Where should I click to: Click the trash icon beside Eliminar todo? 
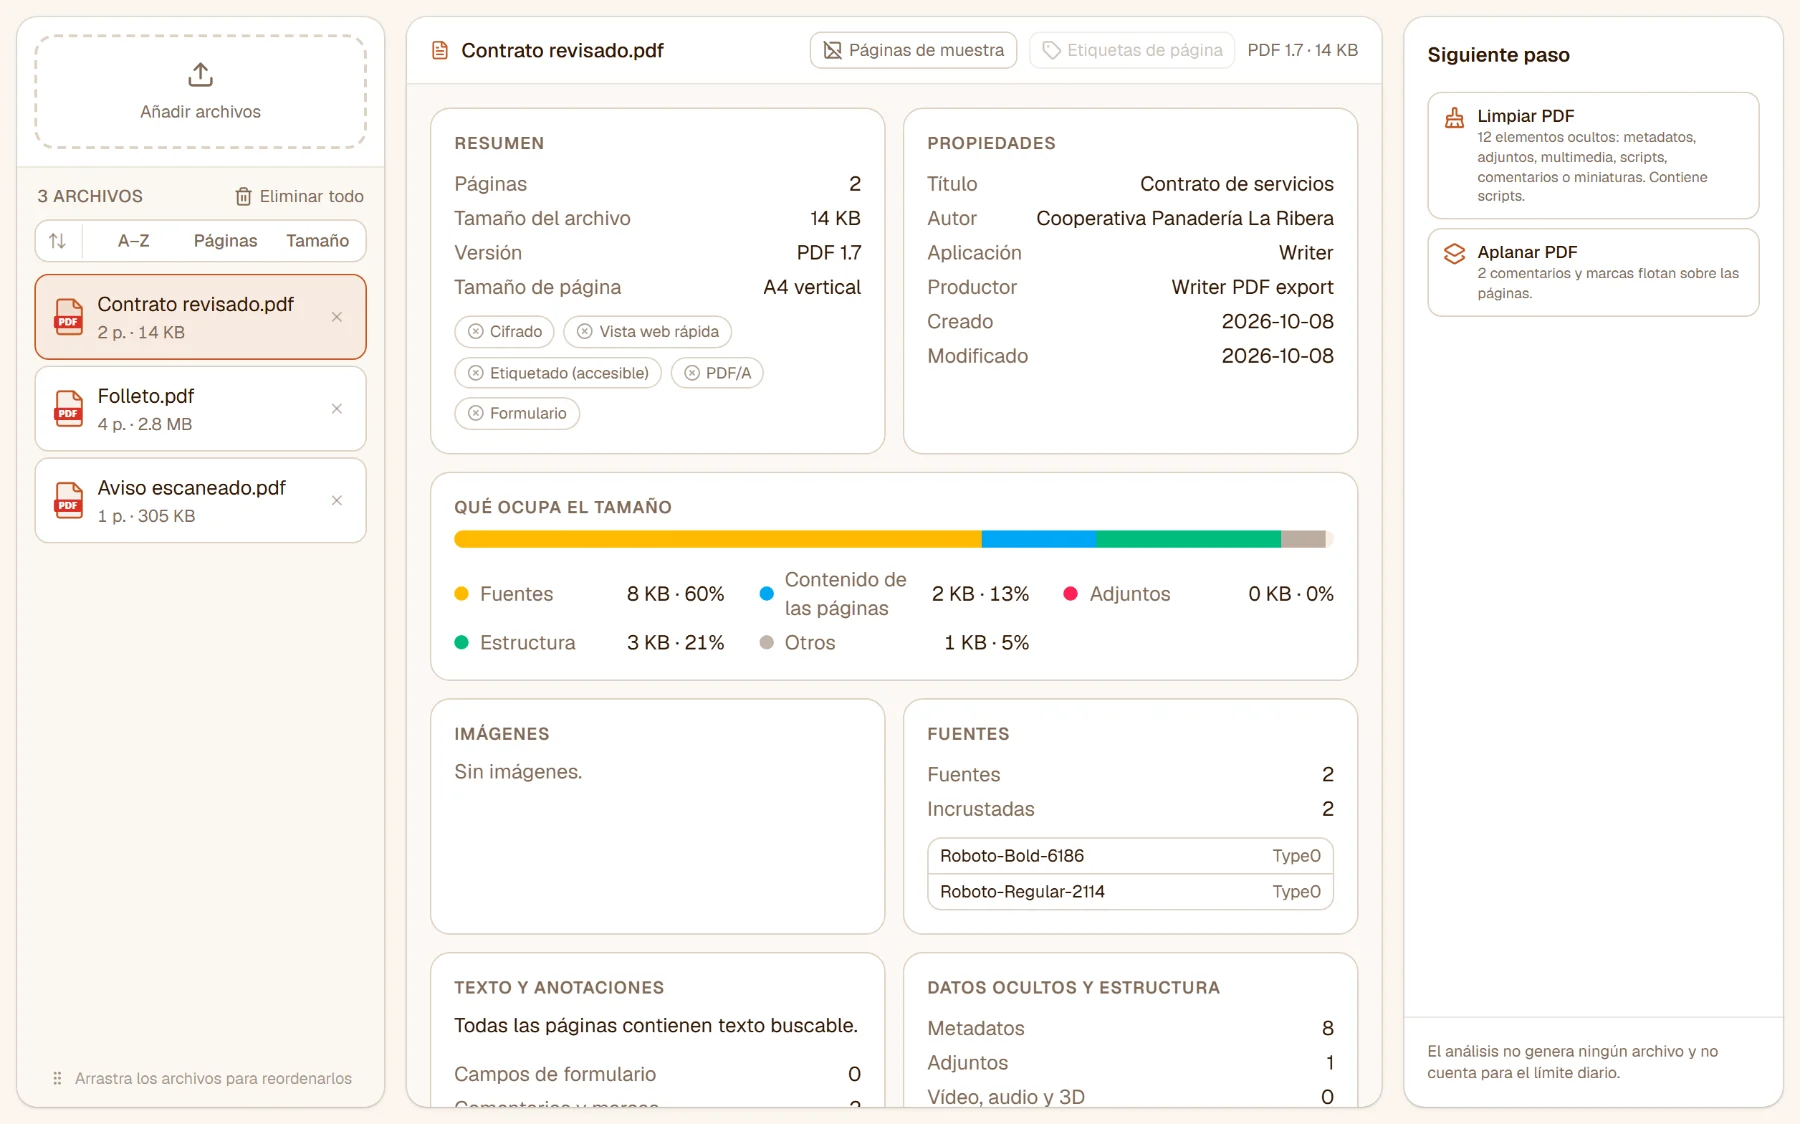243,197
